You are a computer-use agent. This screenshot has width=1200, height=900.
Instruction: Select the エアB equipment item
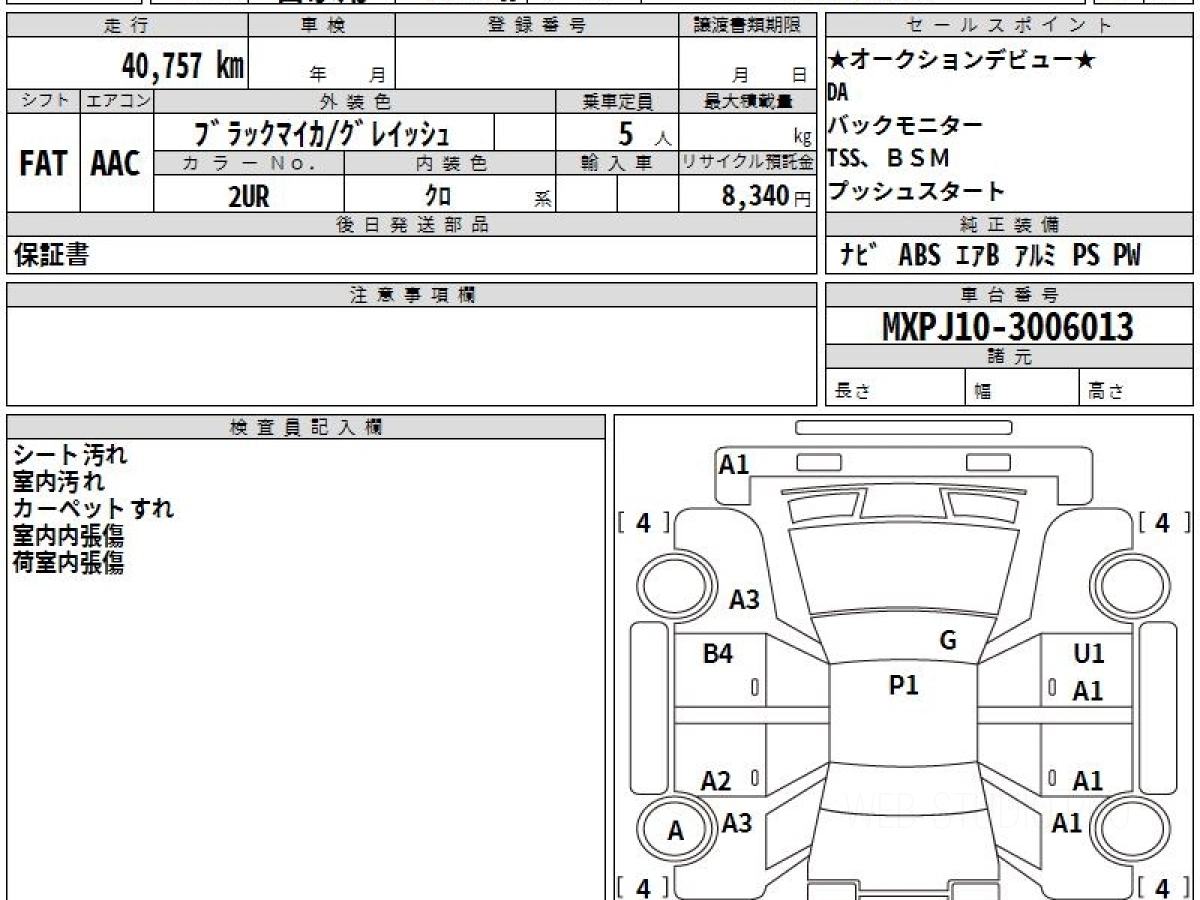coord(977,255)
